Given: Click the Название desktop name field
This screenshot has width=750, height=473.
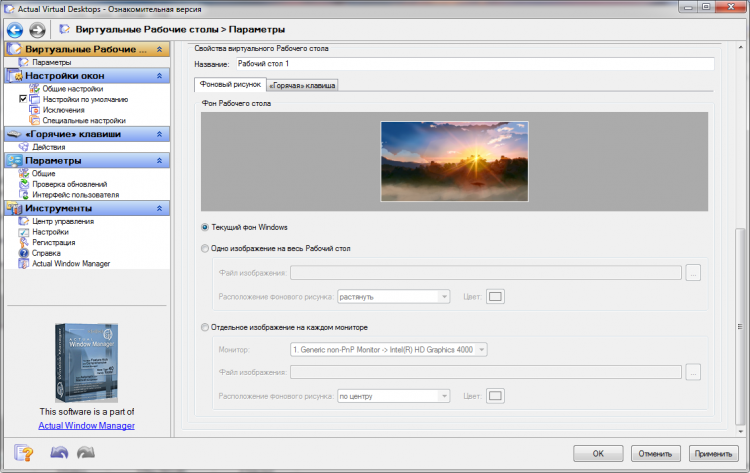Looking at the screenshot, I should (475, 64).
